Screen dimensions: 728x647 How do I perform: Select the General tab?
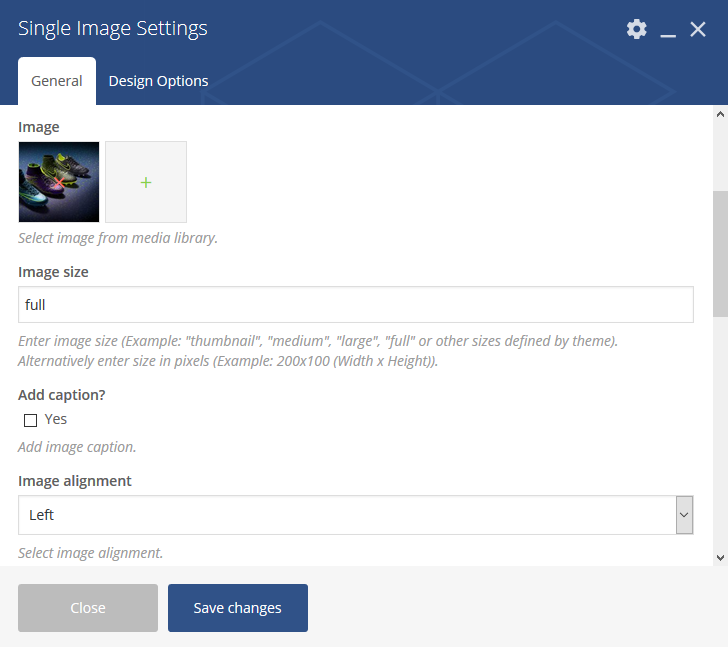click(x=57, y=81)
